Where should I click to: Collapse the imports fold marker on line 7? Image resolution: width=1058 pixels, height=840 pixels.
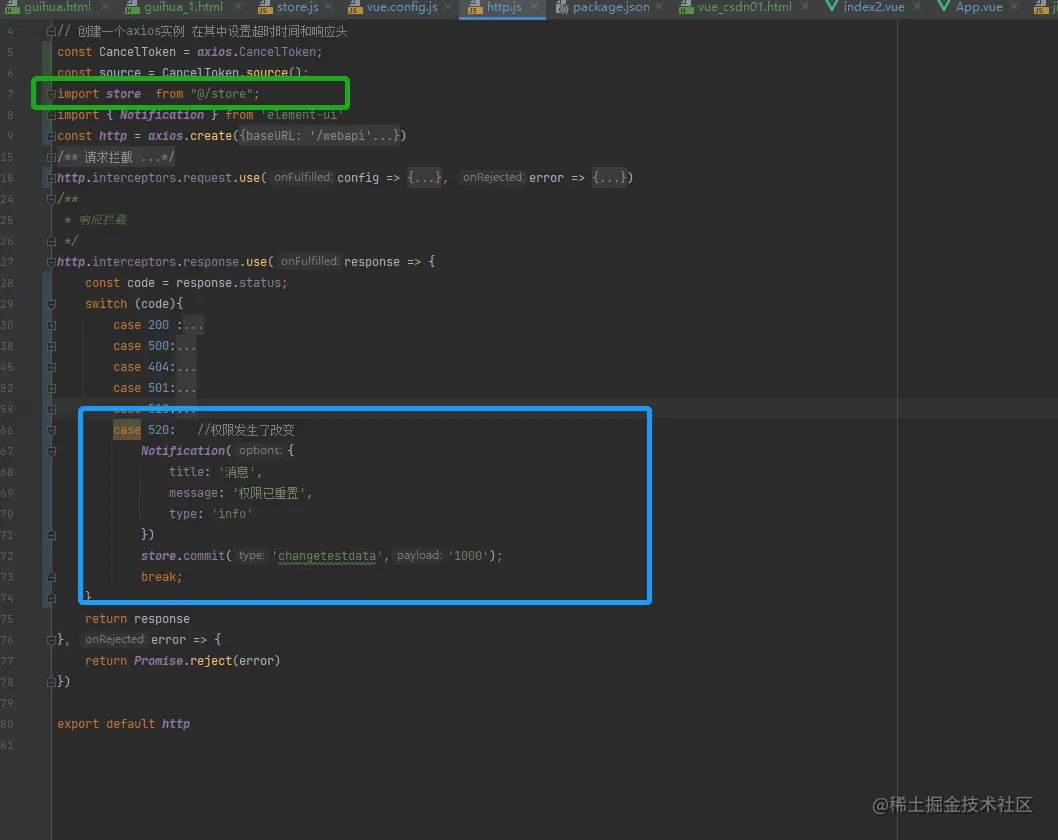[51, 94]
